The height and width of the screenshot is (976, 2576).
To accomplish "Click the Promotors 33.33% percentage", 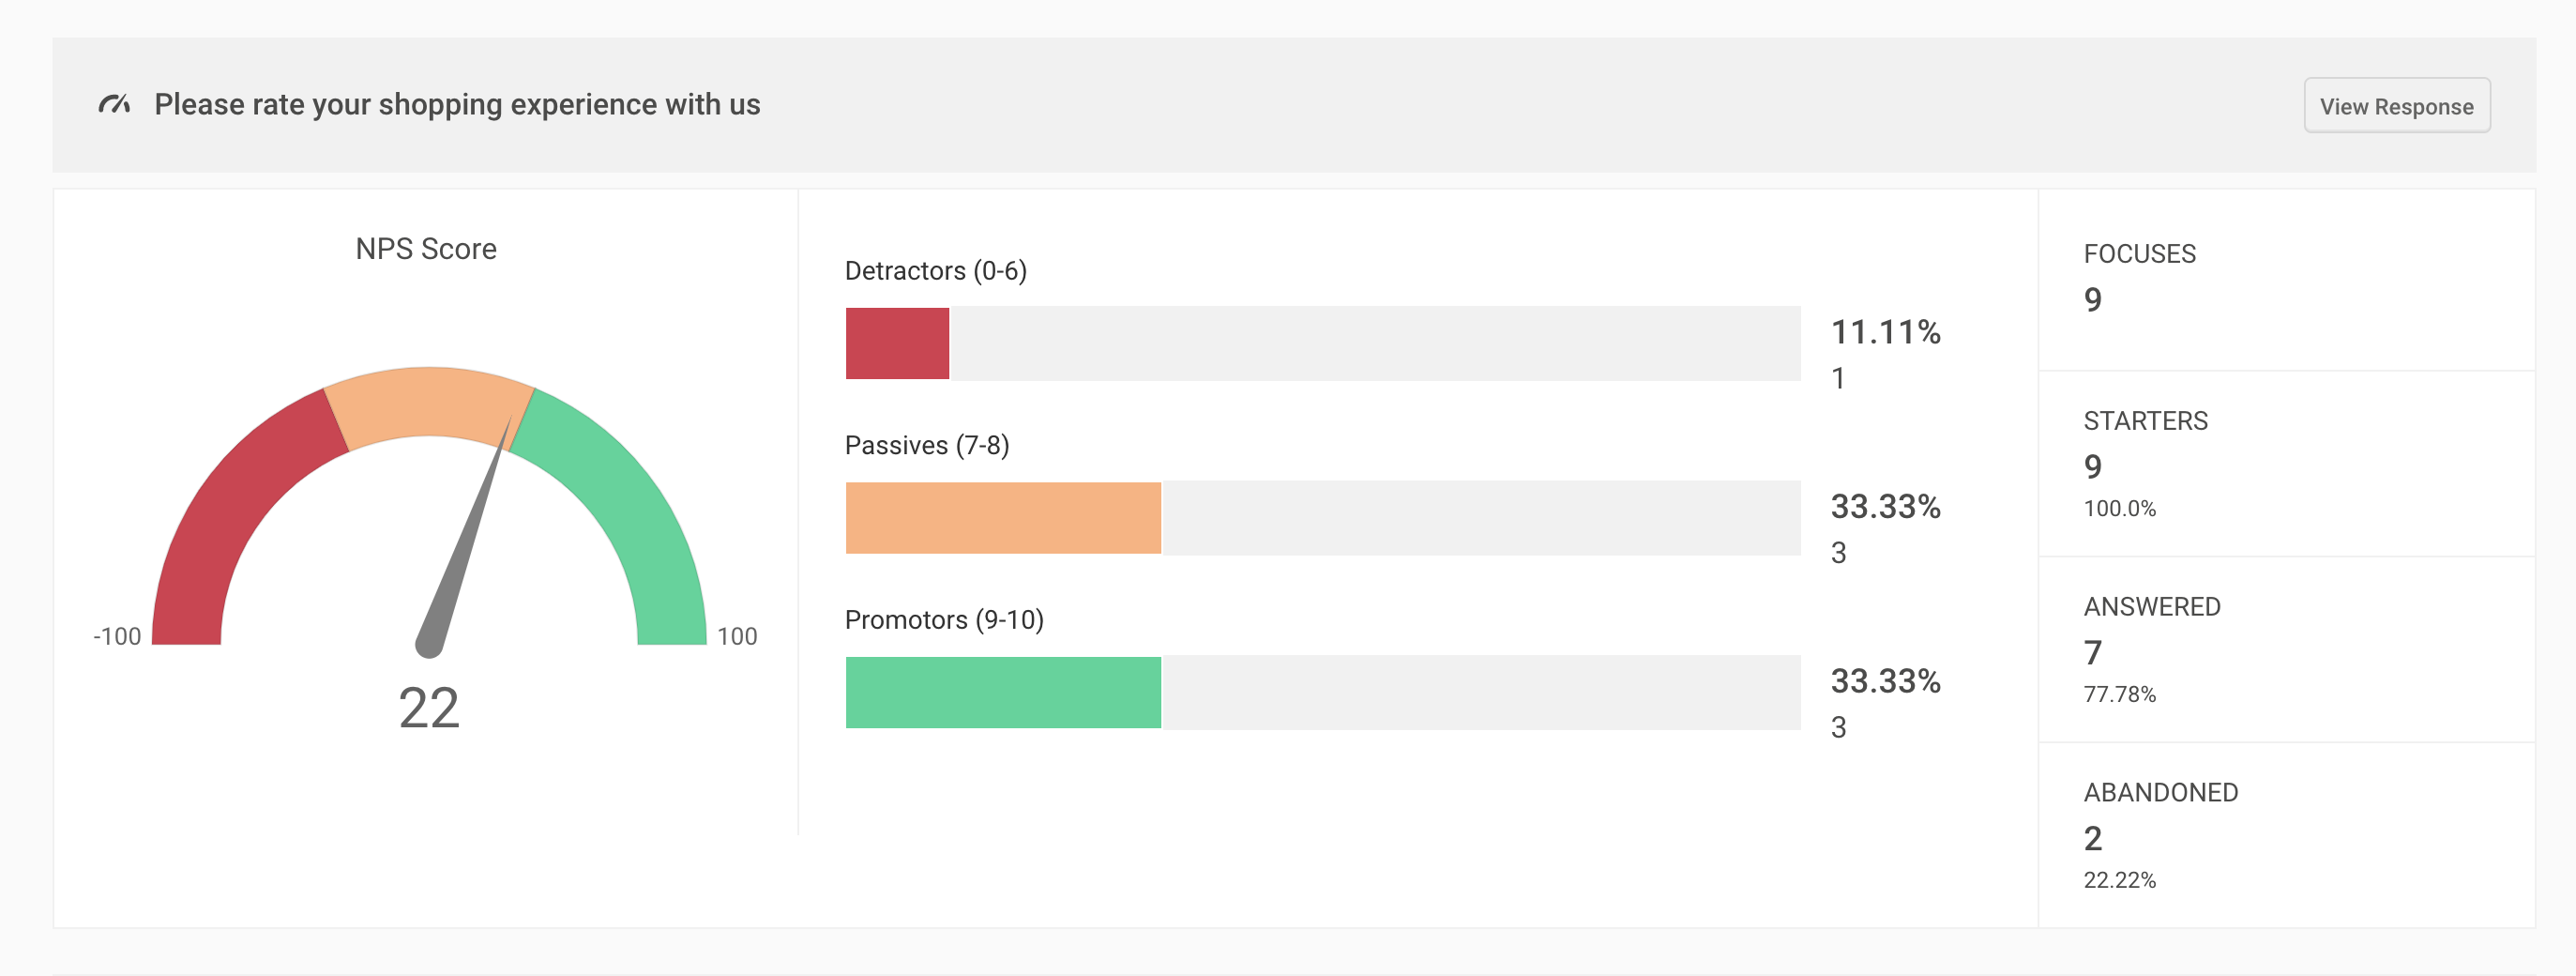I will click(x=1885, y=681).
